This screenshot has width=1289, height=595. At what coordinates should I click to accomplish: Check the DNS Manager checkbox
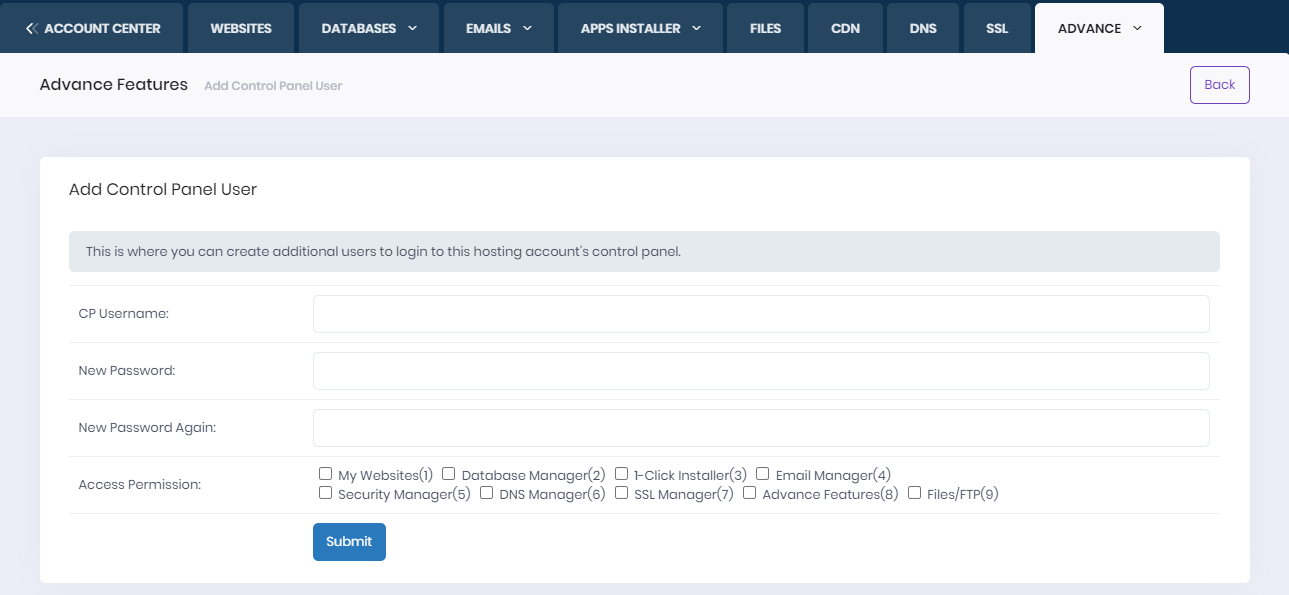coord(486,492)
